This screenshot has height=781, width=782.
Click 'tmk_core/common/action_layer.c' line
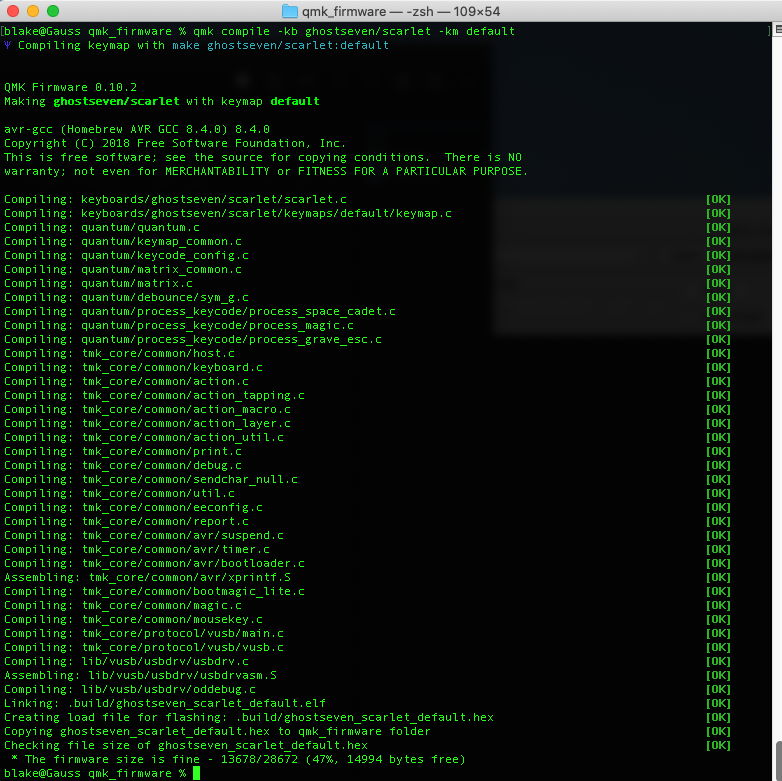click(x=147, y=422)
